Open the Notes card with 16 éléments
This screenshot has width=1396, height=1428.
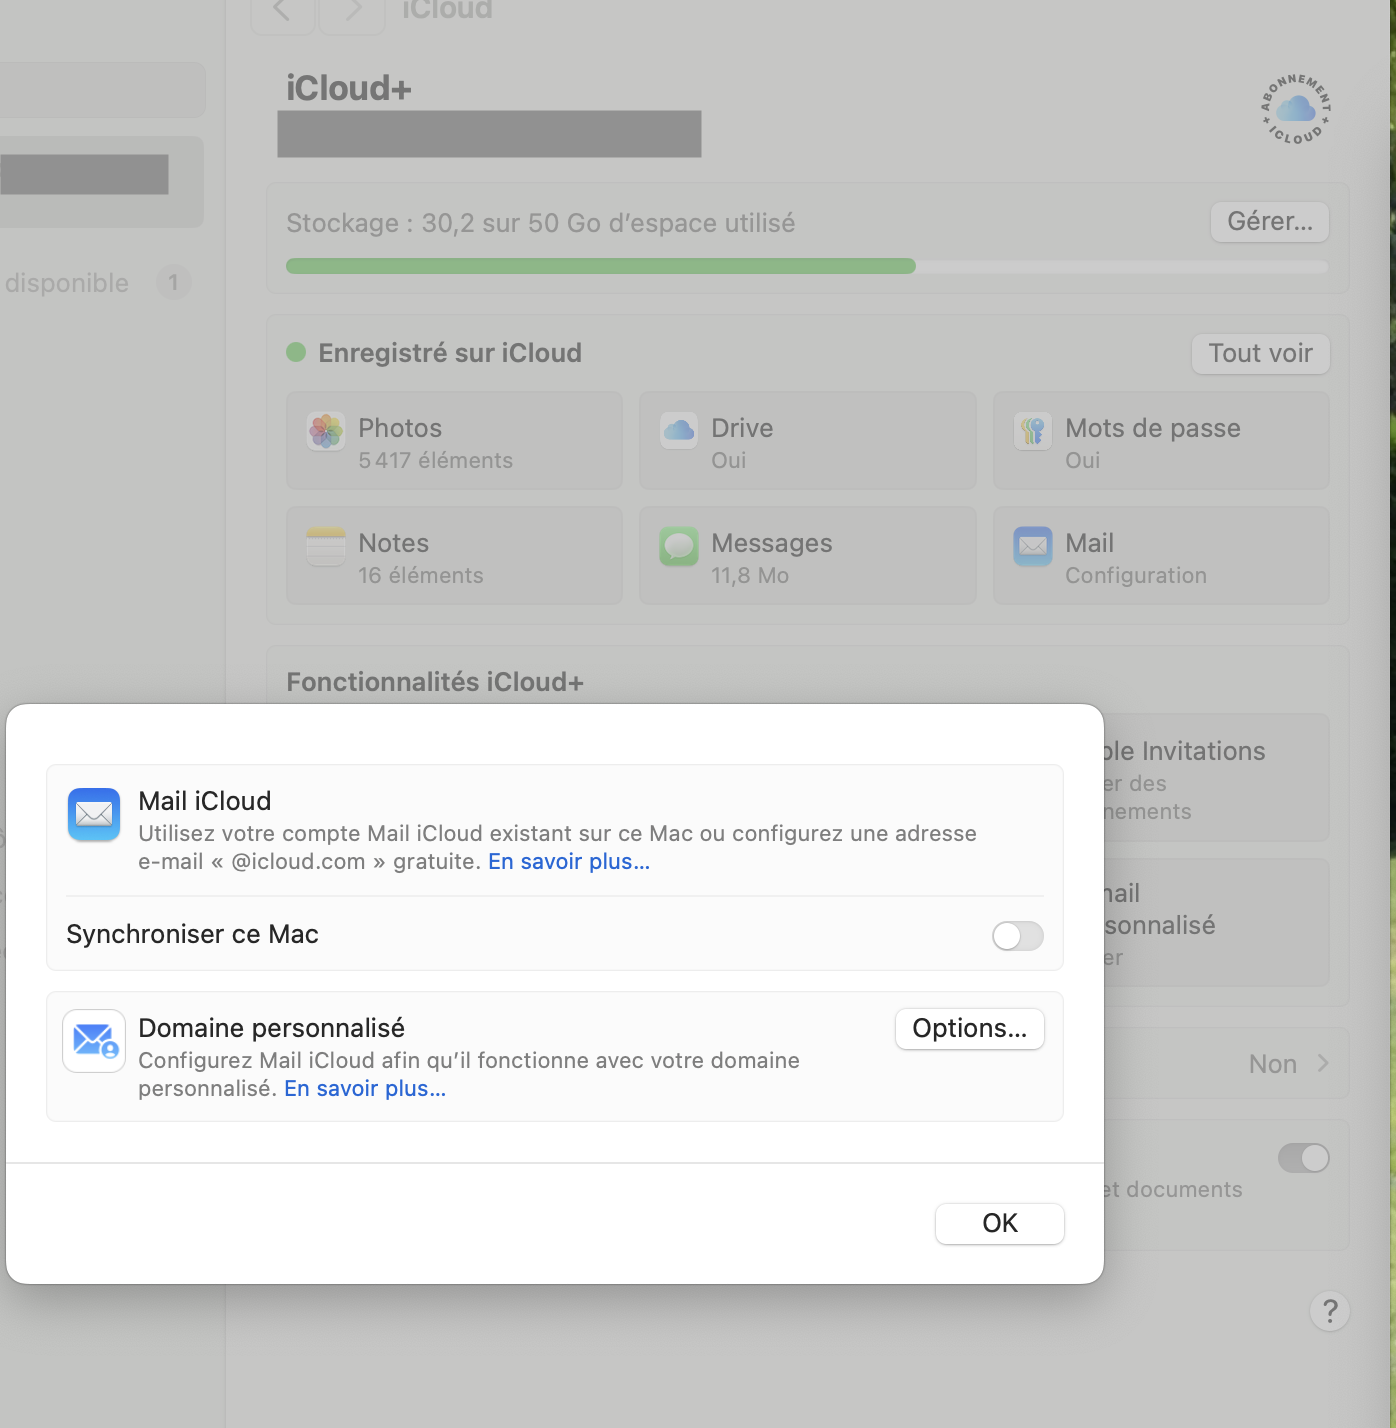pos(454,555)
